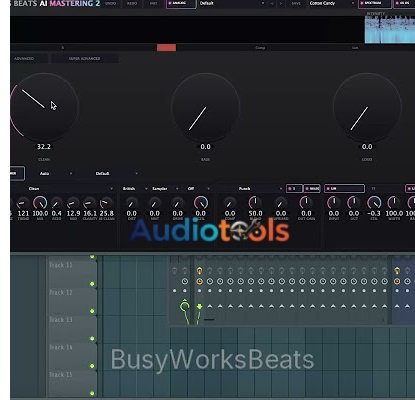Click the ceiling knob showing -0.3
The height and width of the screenshot is (400, 415).
(x=374, y=203)
